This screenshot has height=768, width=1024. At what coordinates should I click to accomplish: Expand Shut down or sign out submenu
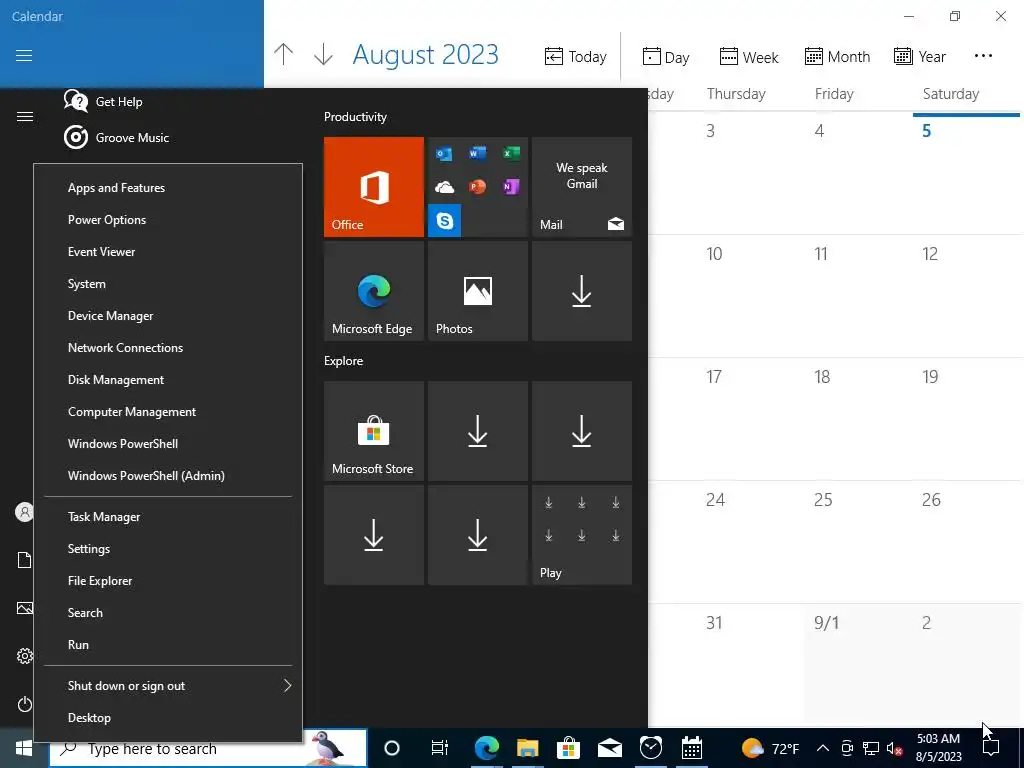pos(168,686)
